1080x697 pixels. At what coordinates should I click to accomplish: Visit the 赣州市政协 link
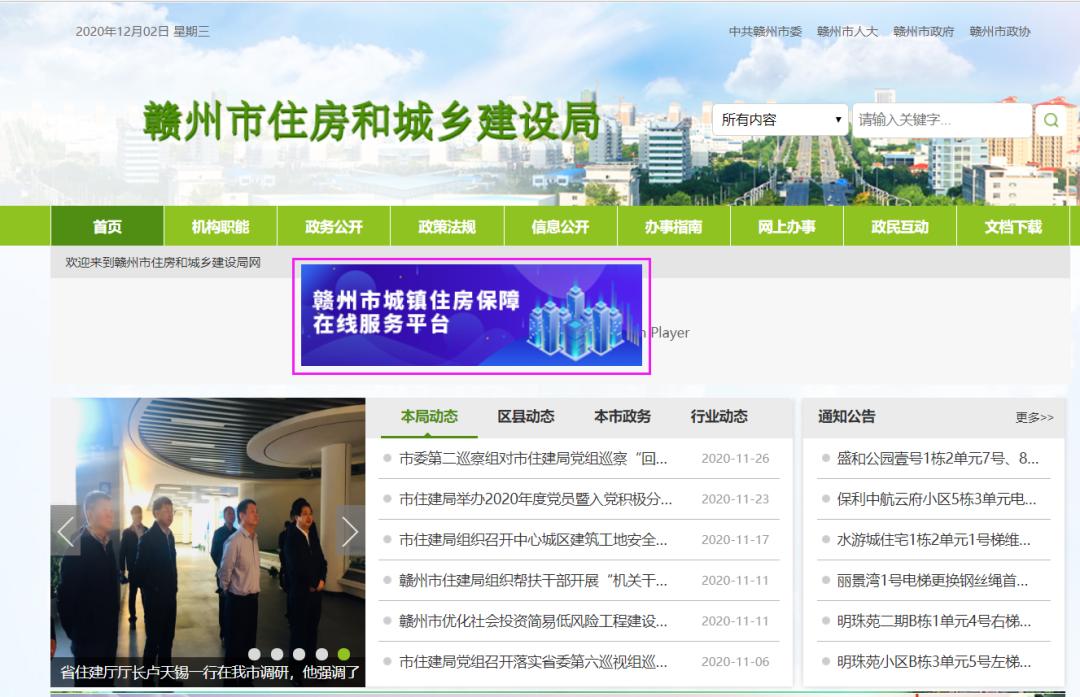1001,31
